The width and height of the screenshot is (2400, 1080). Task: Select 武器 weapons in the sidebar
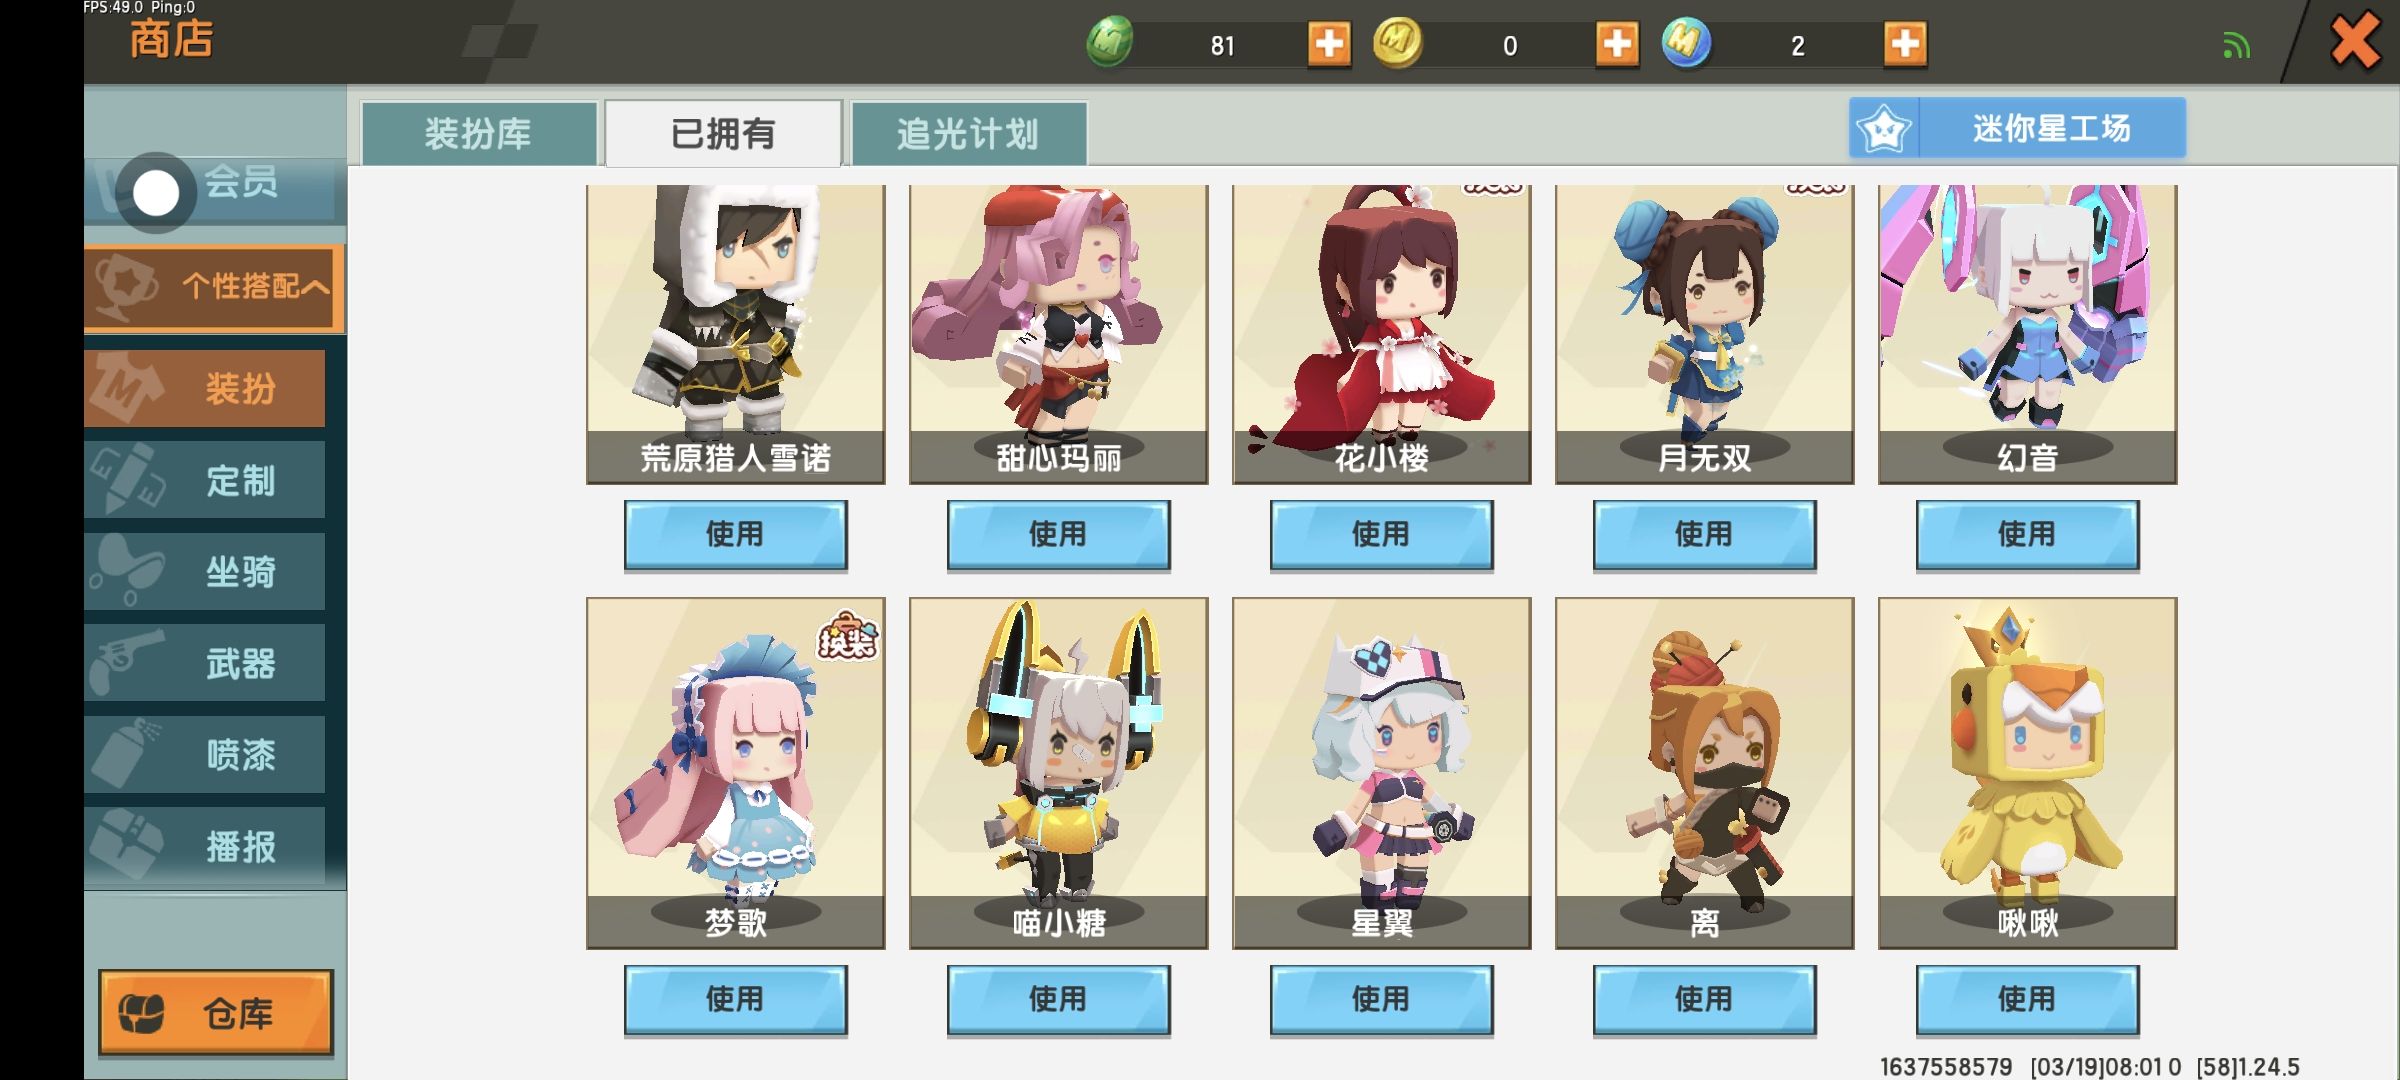coord(205,663)
